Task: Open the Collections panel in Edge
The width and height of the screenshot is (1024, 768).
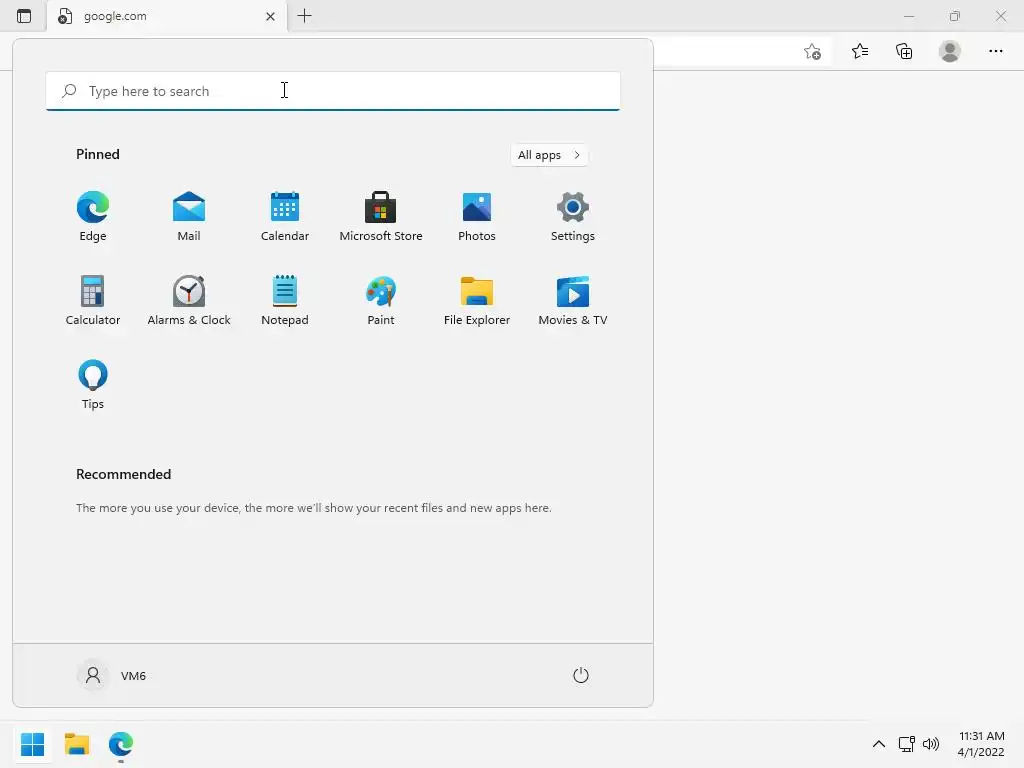Action: (x=904, y=51)
